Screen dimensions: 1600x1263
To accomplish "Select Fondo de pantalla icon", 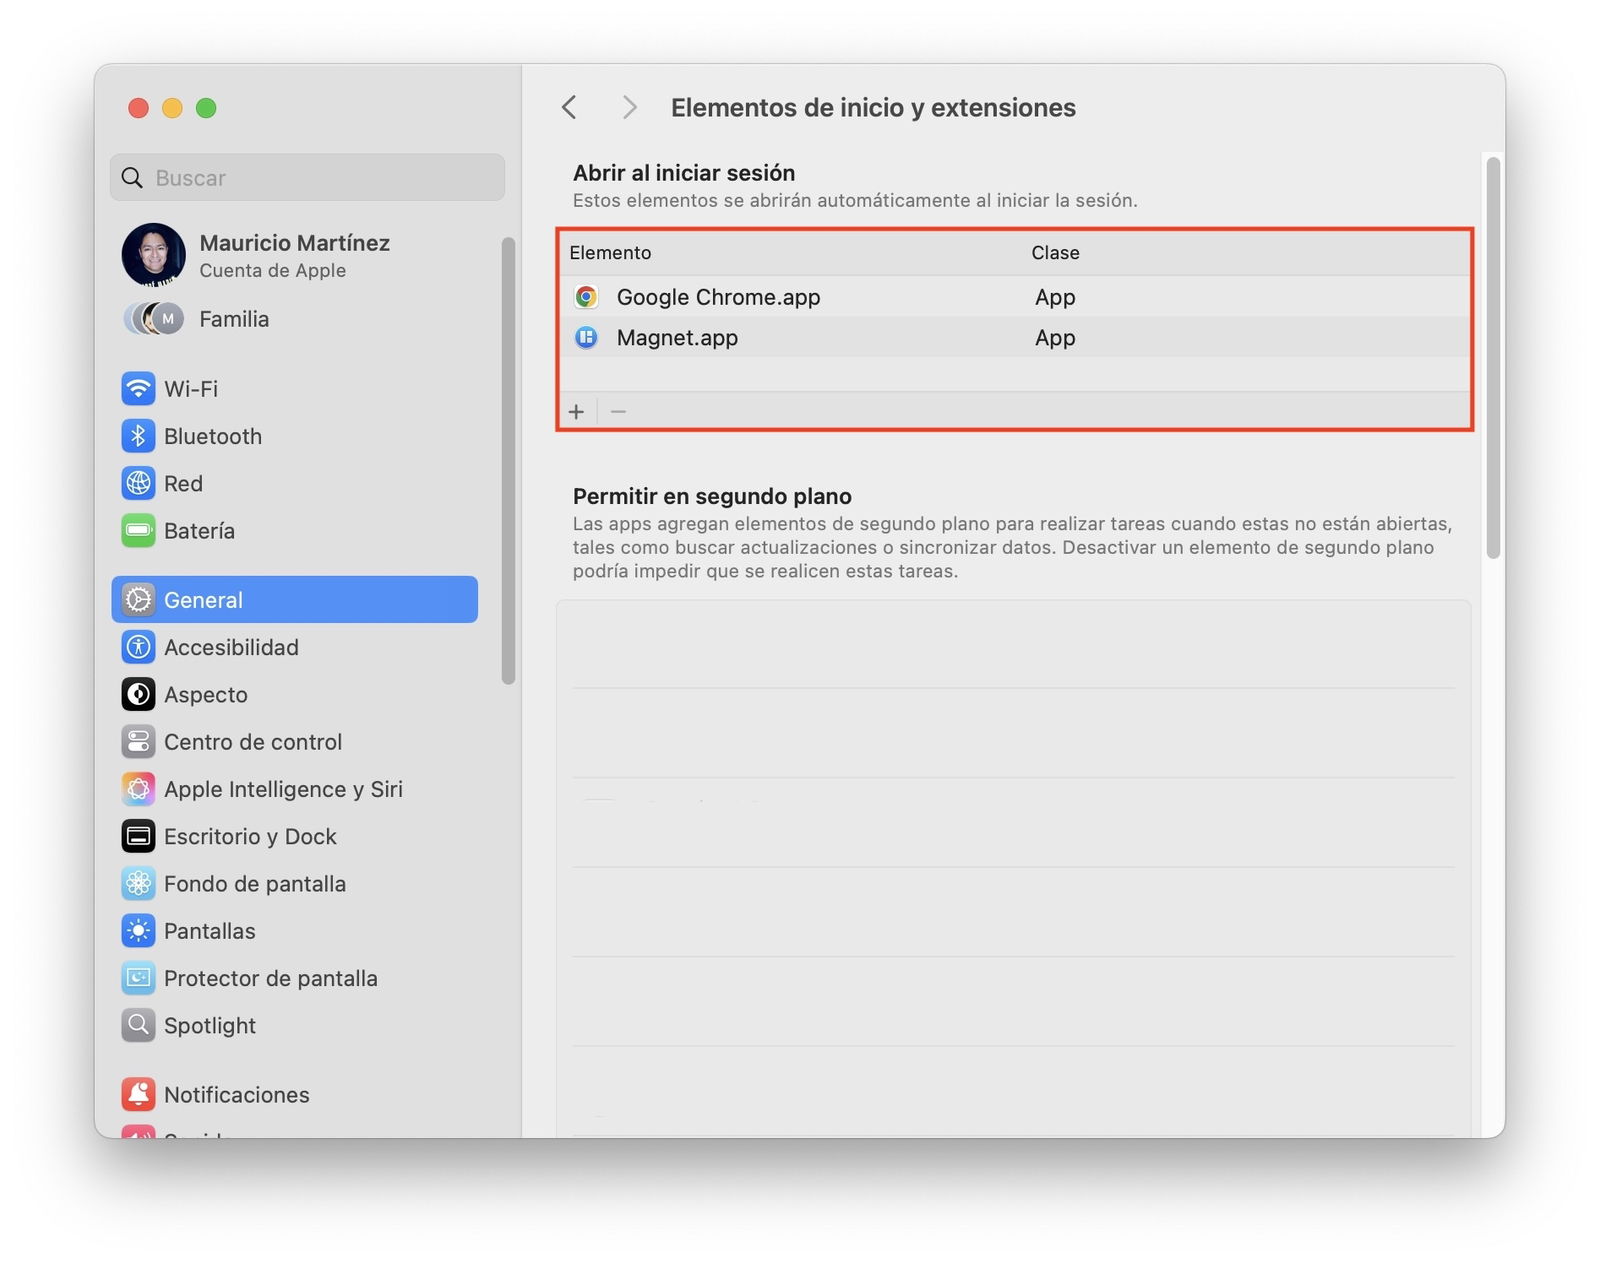I will [x=138, y=883].
